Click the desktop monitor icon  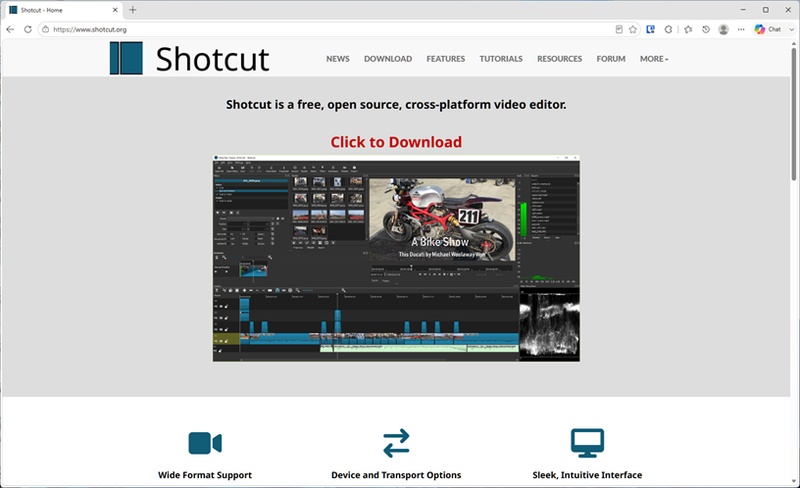coord(587,443)
